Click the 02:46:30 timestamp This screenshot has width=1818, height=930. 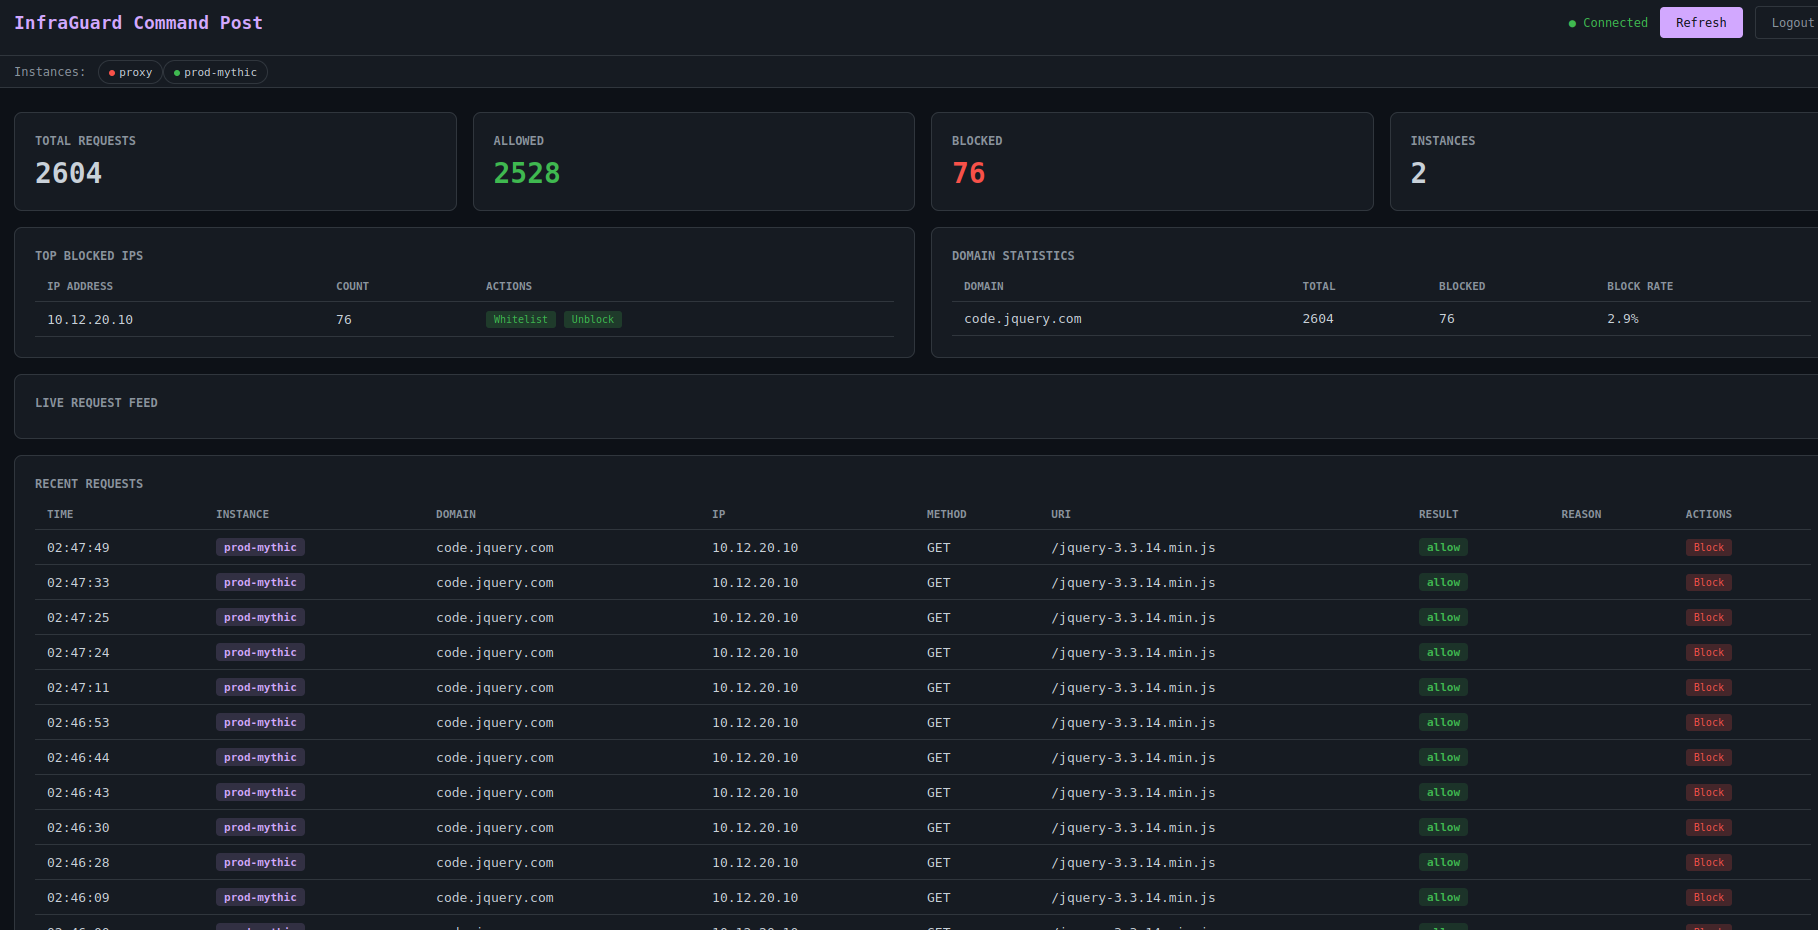coord(78,828)
